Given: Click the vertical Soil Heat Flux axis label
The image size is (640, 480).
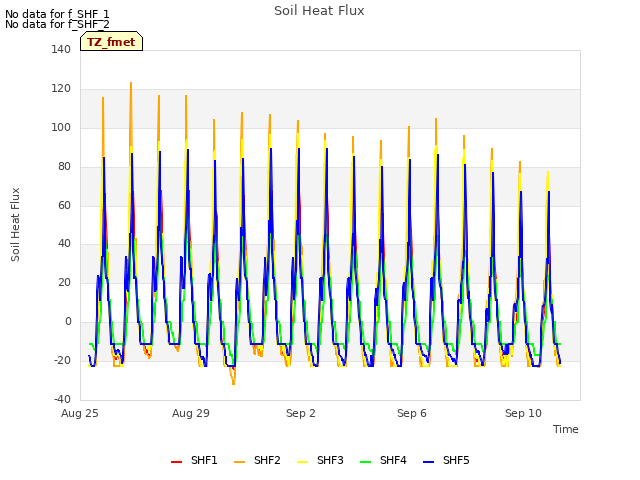Looking at the screenshot, I should tap(15, 224).
